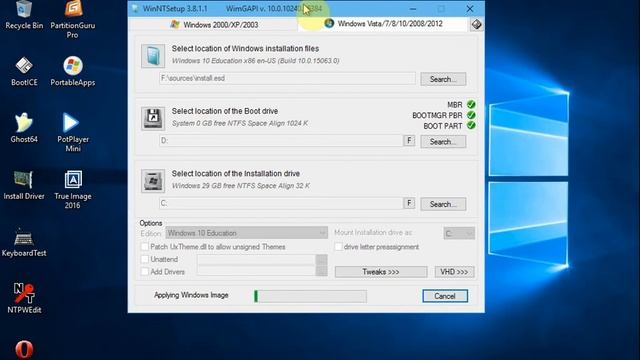The height and width of the screenshot is (360, 640).
Task: Expand the Edition dropdown Windows 10 Education
Action: point(246,233)
